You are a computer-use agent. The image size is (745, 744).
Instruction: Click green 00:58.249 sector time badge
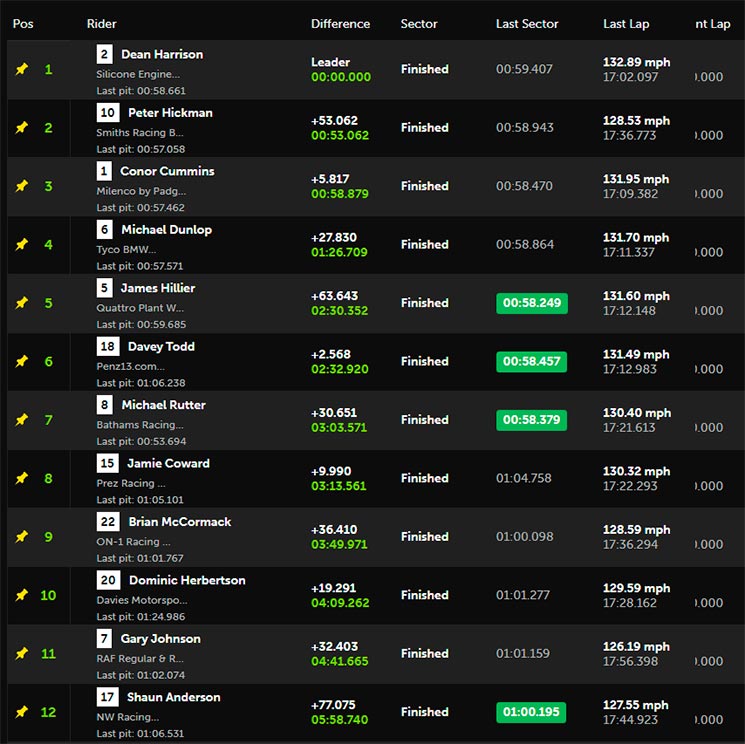pos(531,303)
